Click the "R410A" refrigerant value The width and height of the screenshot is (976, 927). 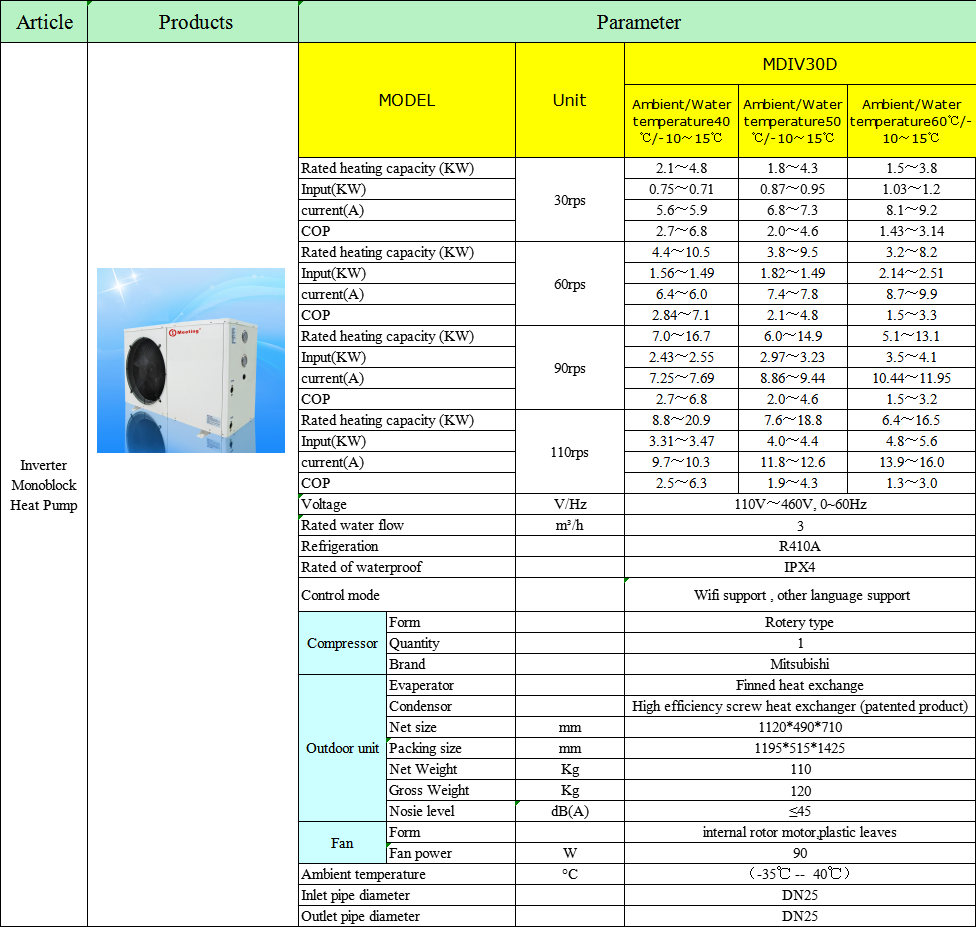pos(800,546)
